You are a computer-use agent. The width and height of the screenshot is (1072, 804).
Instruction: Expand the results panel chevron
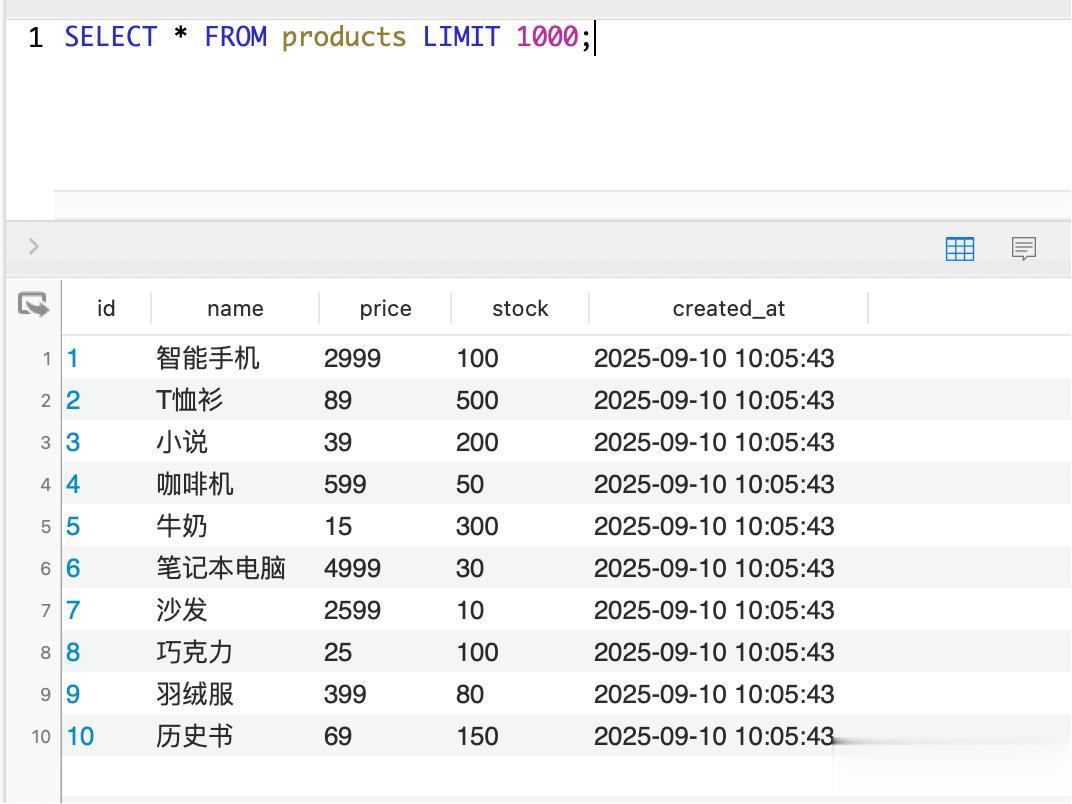(x=33, y=246)
